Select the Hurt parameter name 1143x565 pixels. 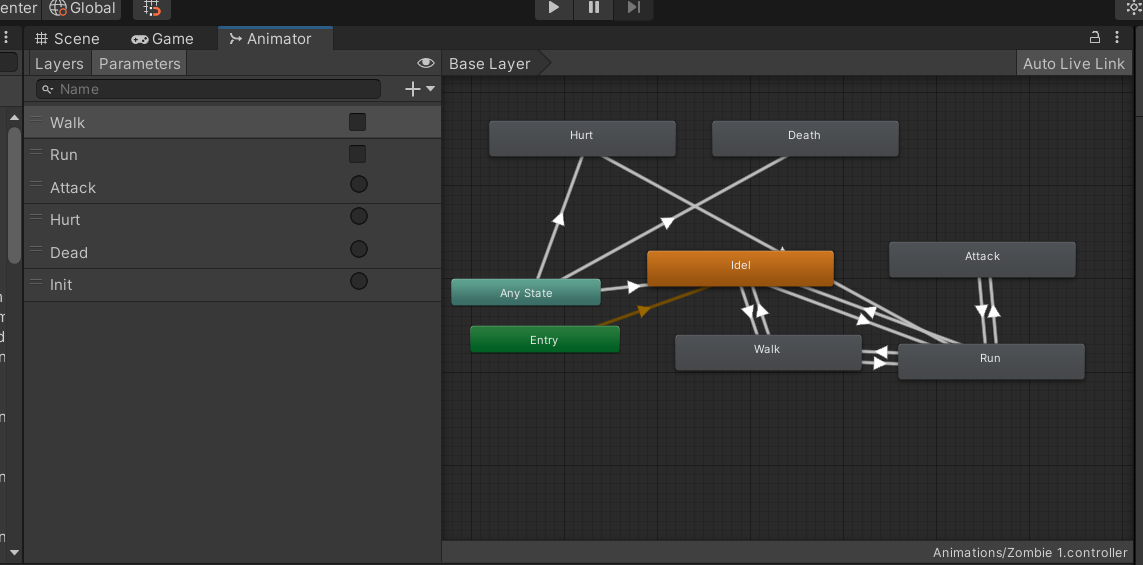(x=65, y=219)
